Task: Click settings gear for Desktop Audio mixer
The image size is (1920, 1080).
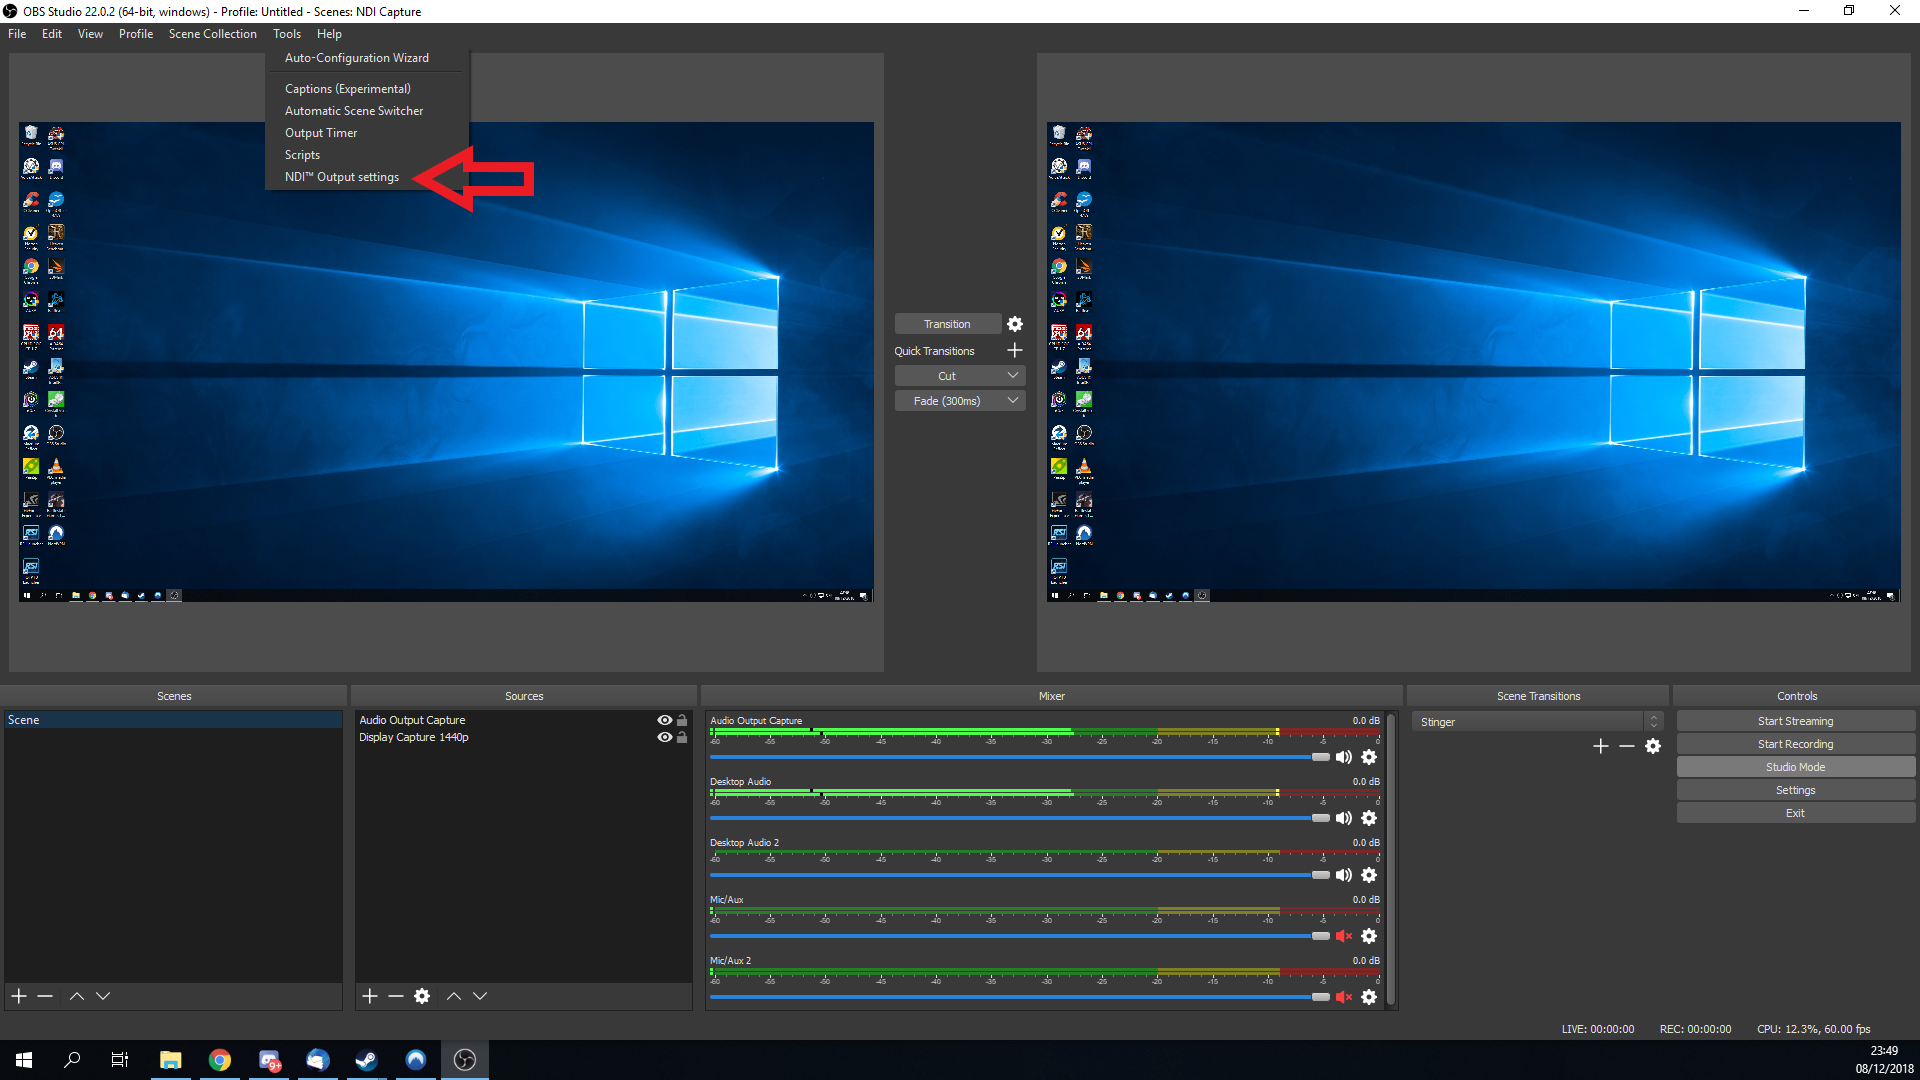Action: [1369, 818]
